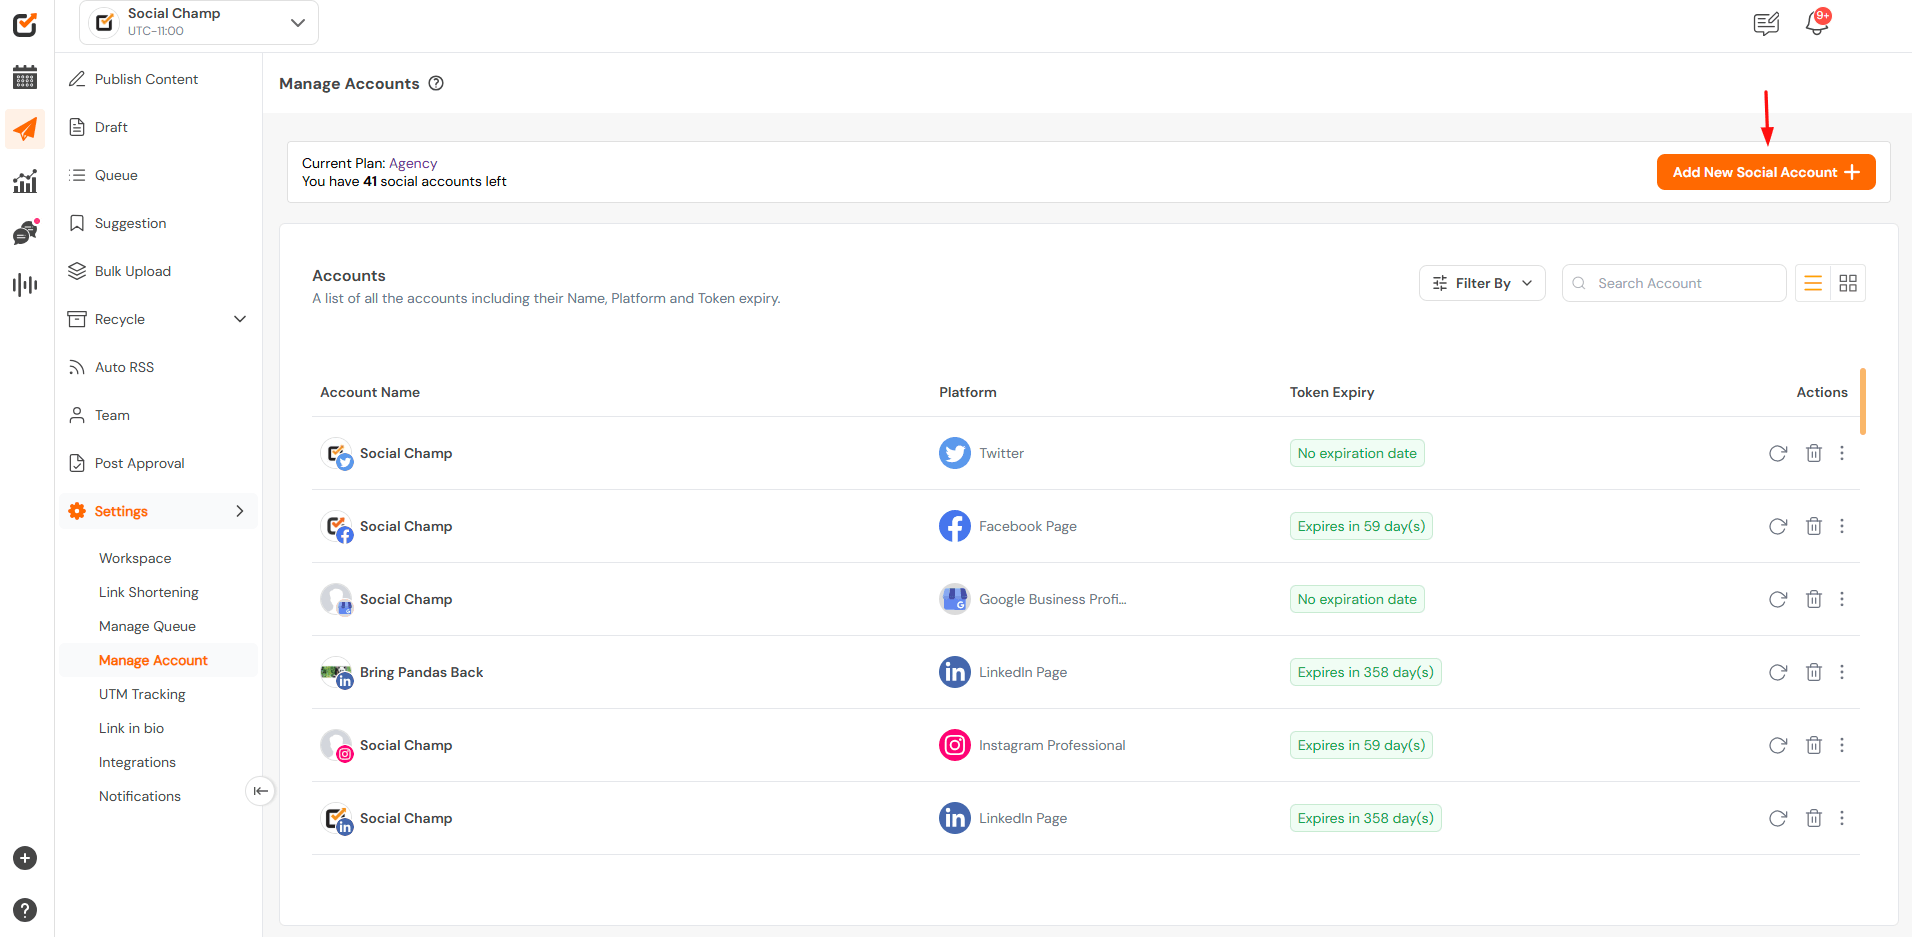
Task: Open the calendar icon in left rail
Action: coord(25,77)
